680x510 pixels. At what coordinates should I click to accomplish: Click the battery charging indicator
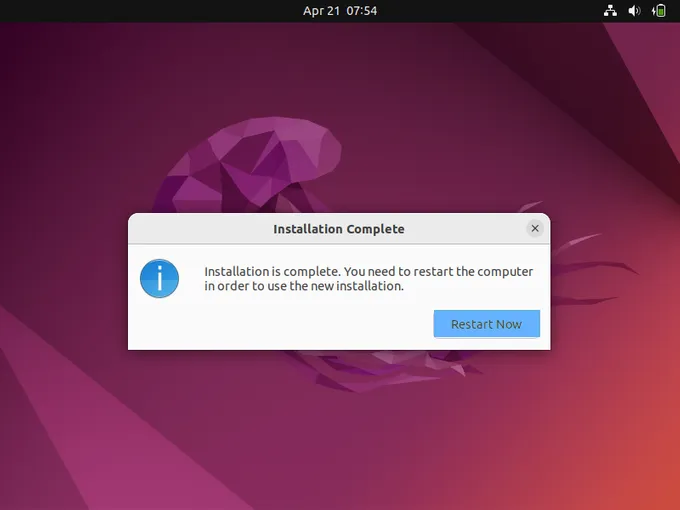click(x=659, y=11)
